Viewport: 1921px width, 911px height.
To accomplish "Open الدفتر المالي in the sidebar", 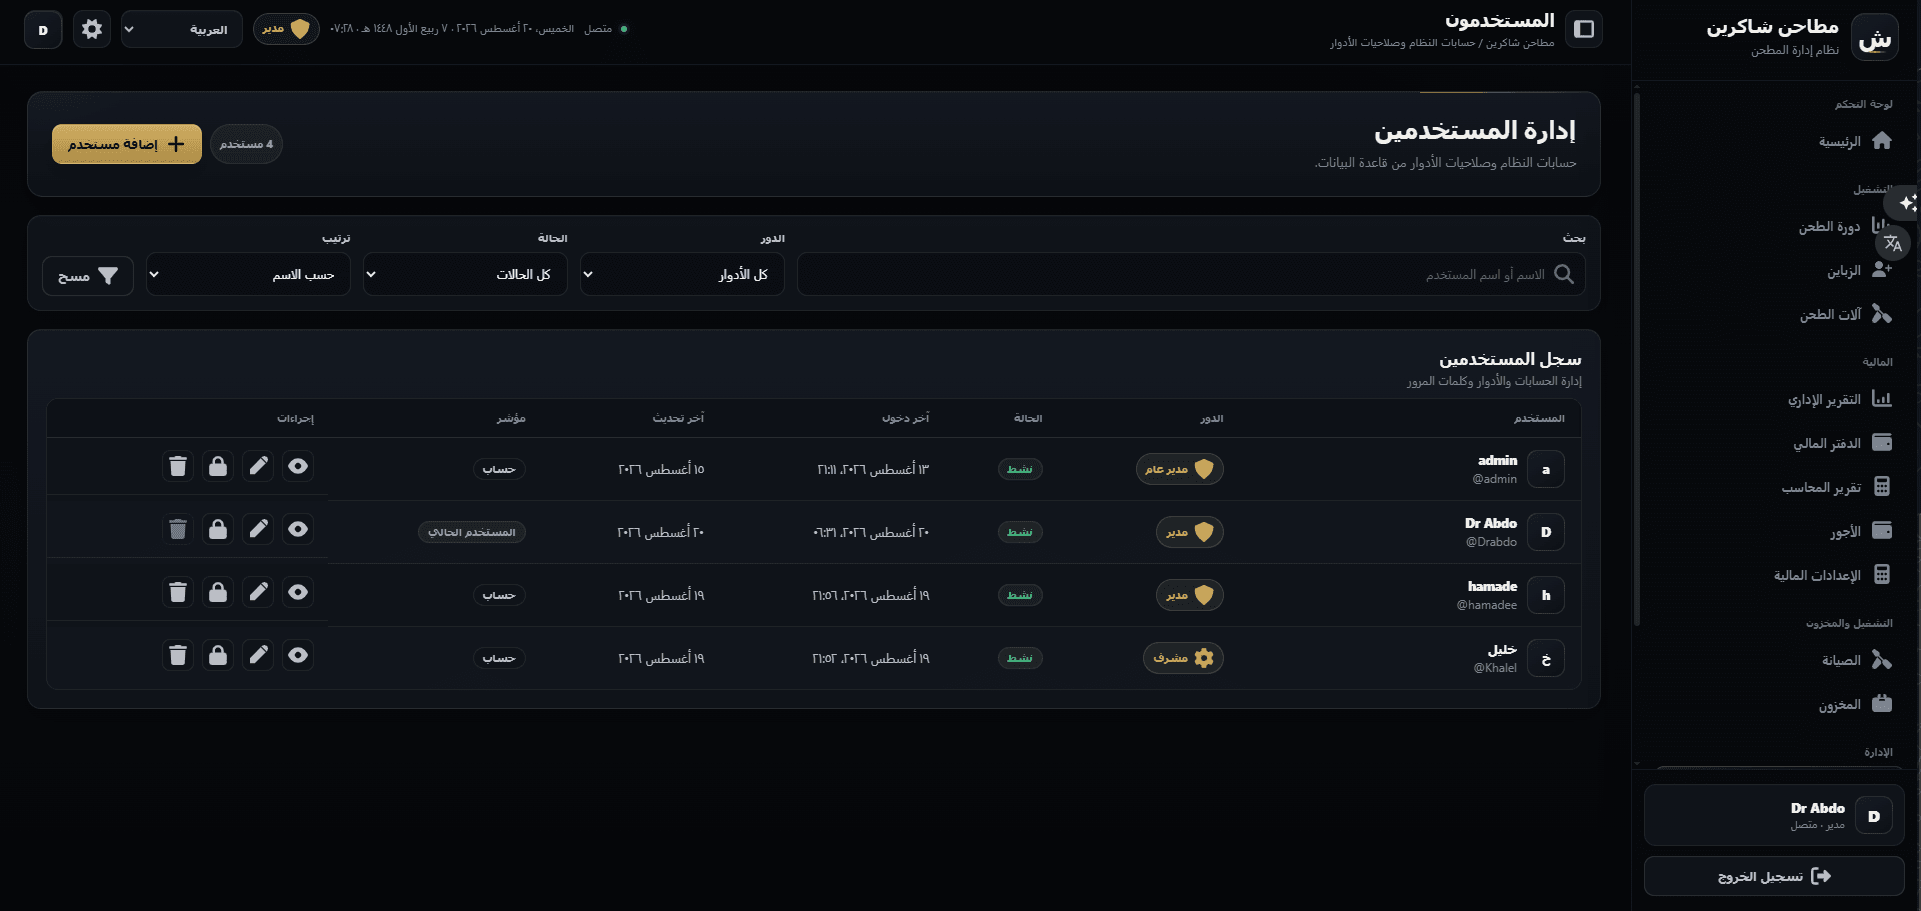I will coord(1840,443).
